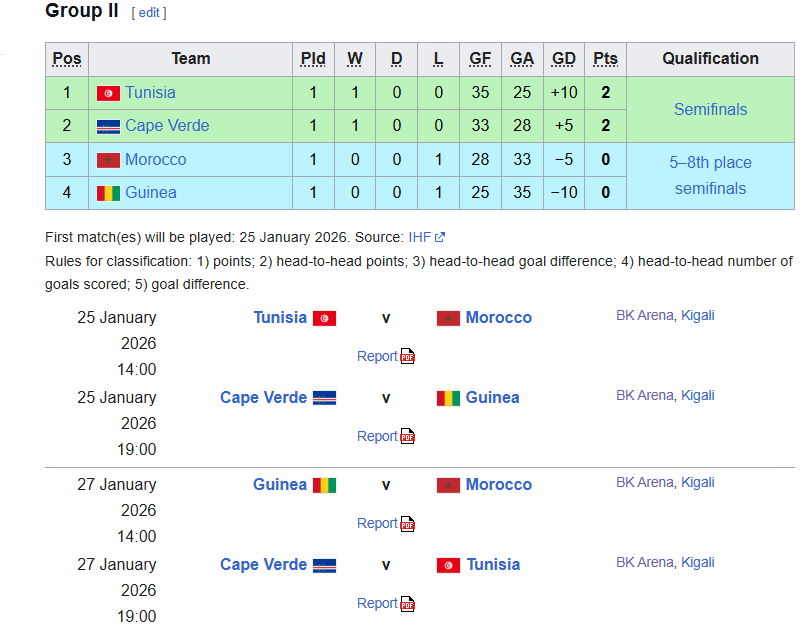805x638 pixels.
Task: Open the 5–8th place semifinals link
Action: point(711,176)
